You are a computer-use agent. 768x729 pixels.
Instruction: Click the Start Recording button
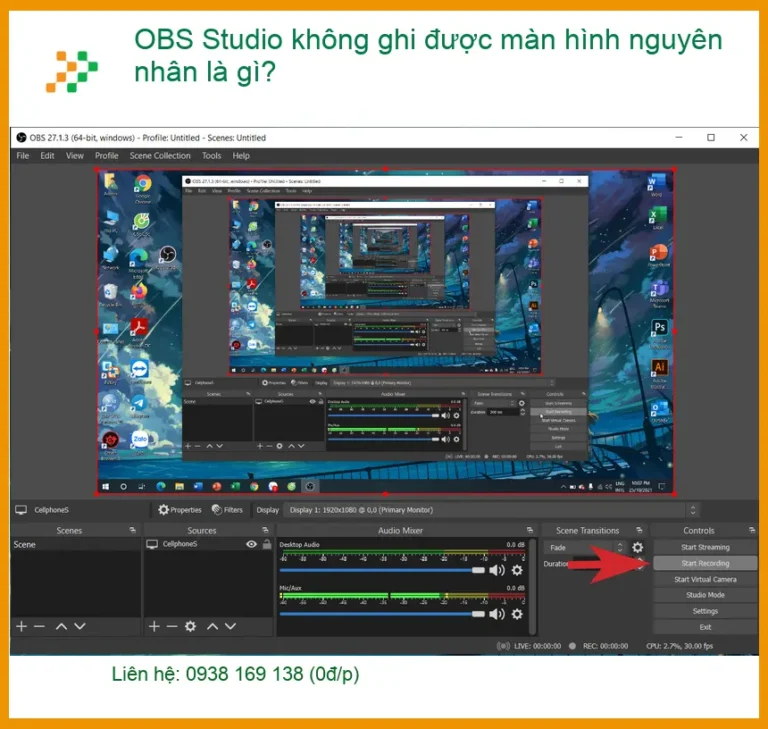click(705, 563)
